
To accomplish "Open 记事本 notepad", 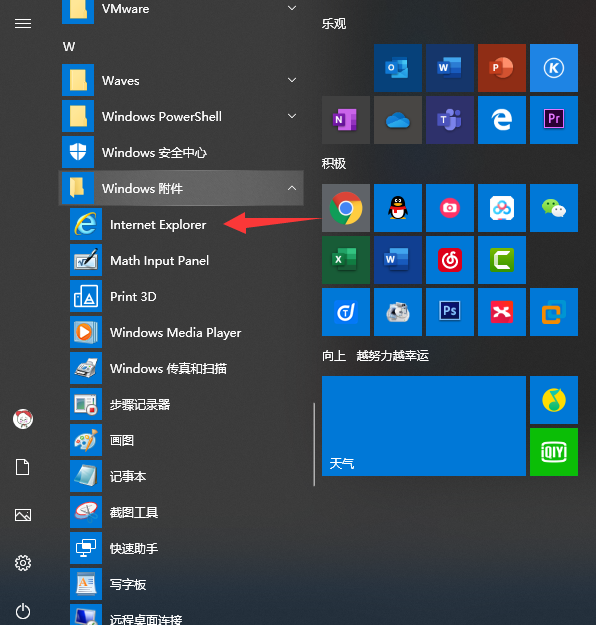I will coord(185,476).
